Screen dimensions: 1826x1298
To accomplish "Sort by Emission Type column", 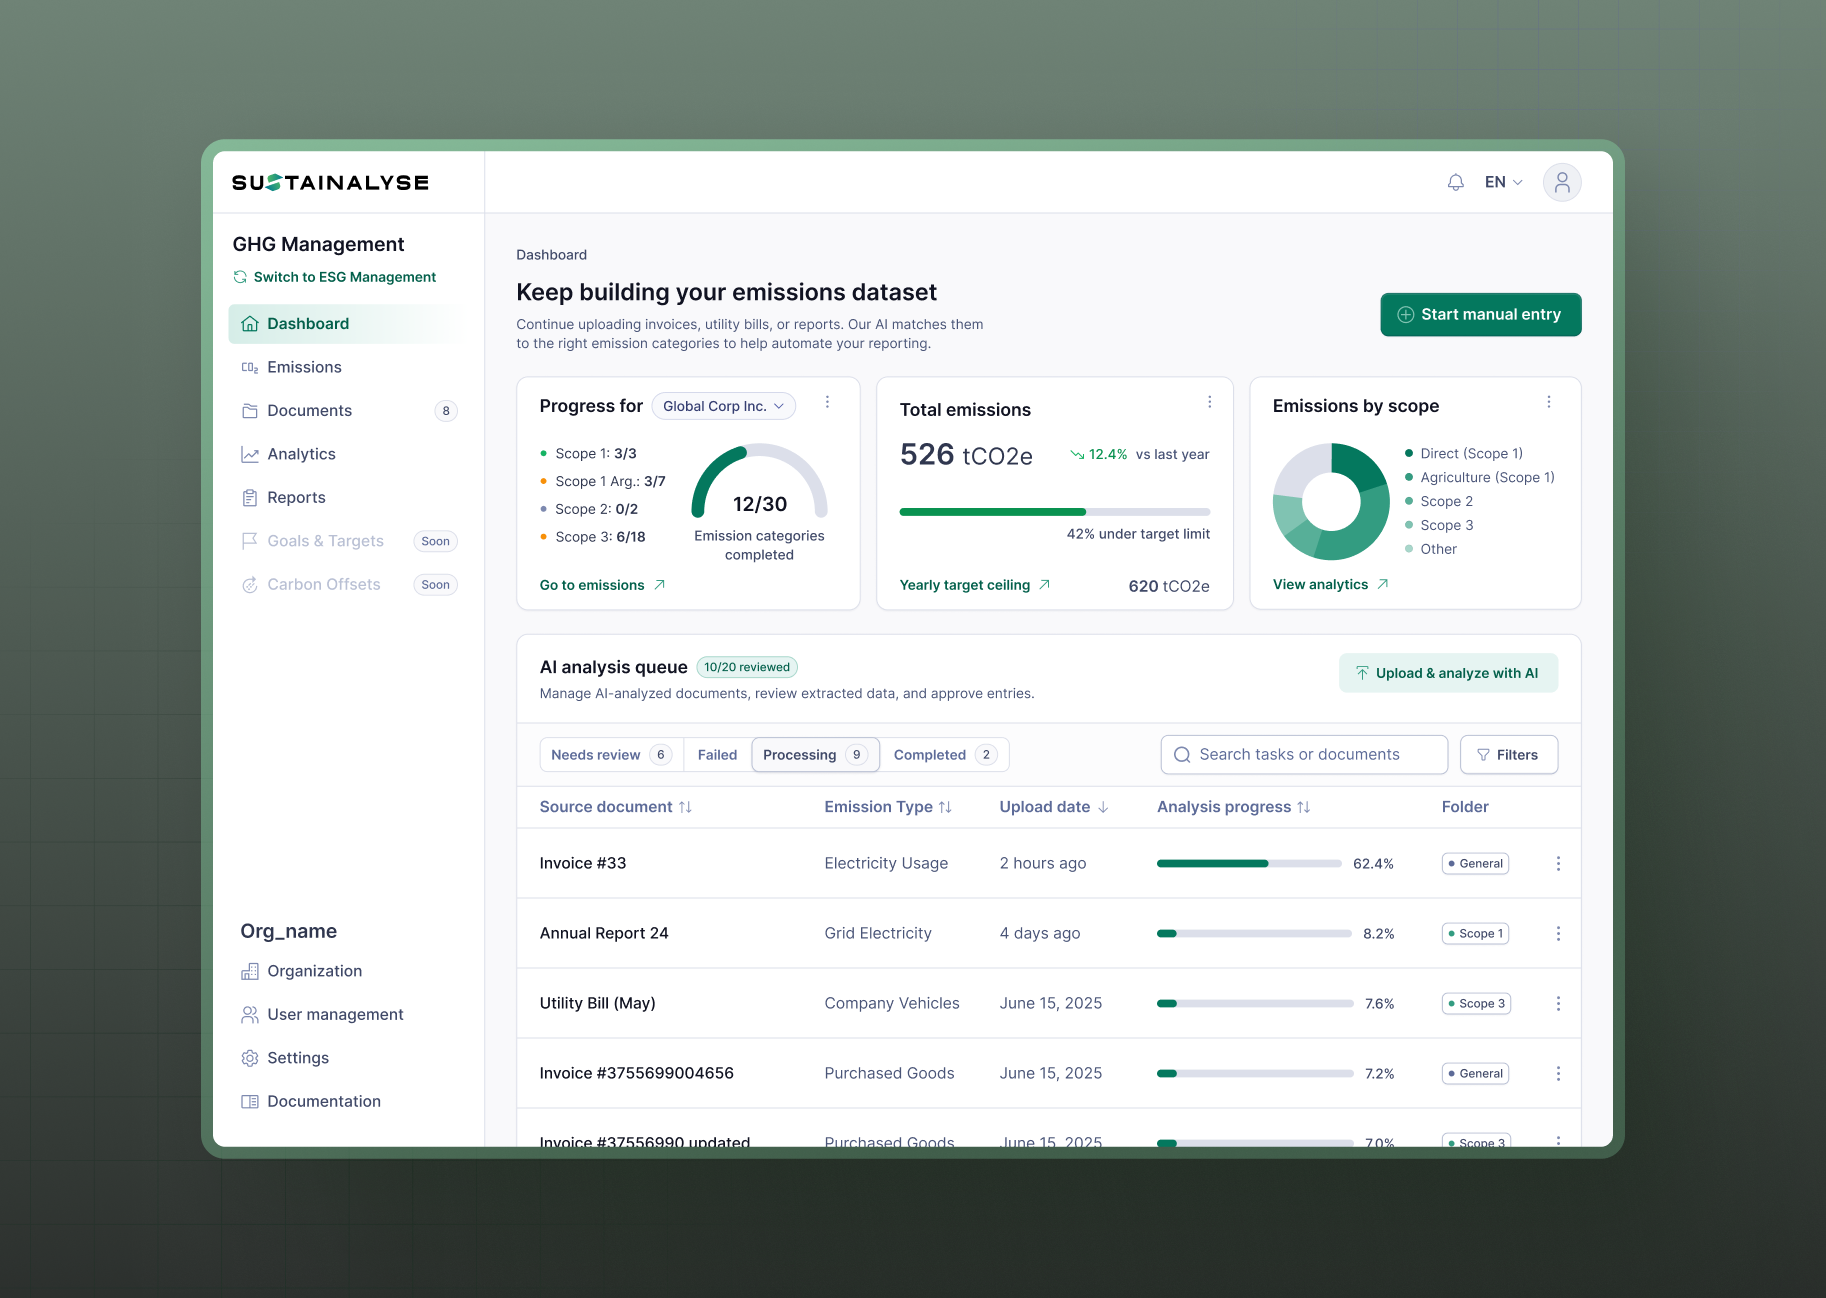I will point(888,807).
